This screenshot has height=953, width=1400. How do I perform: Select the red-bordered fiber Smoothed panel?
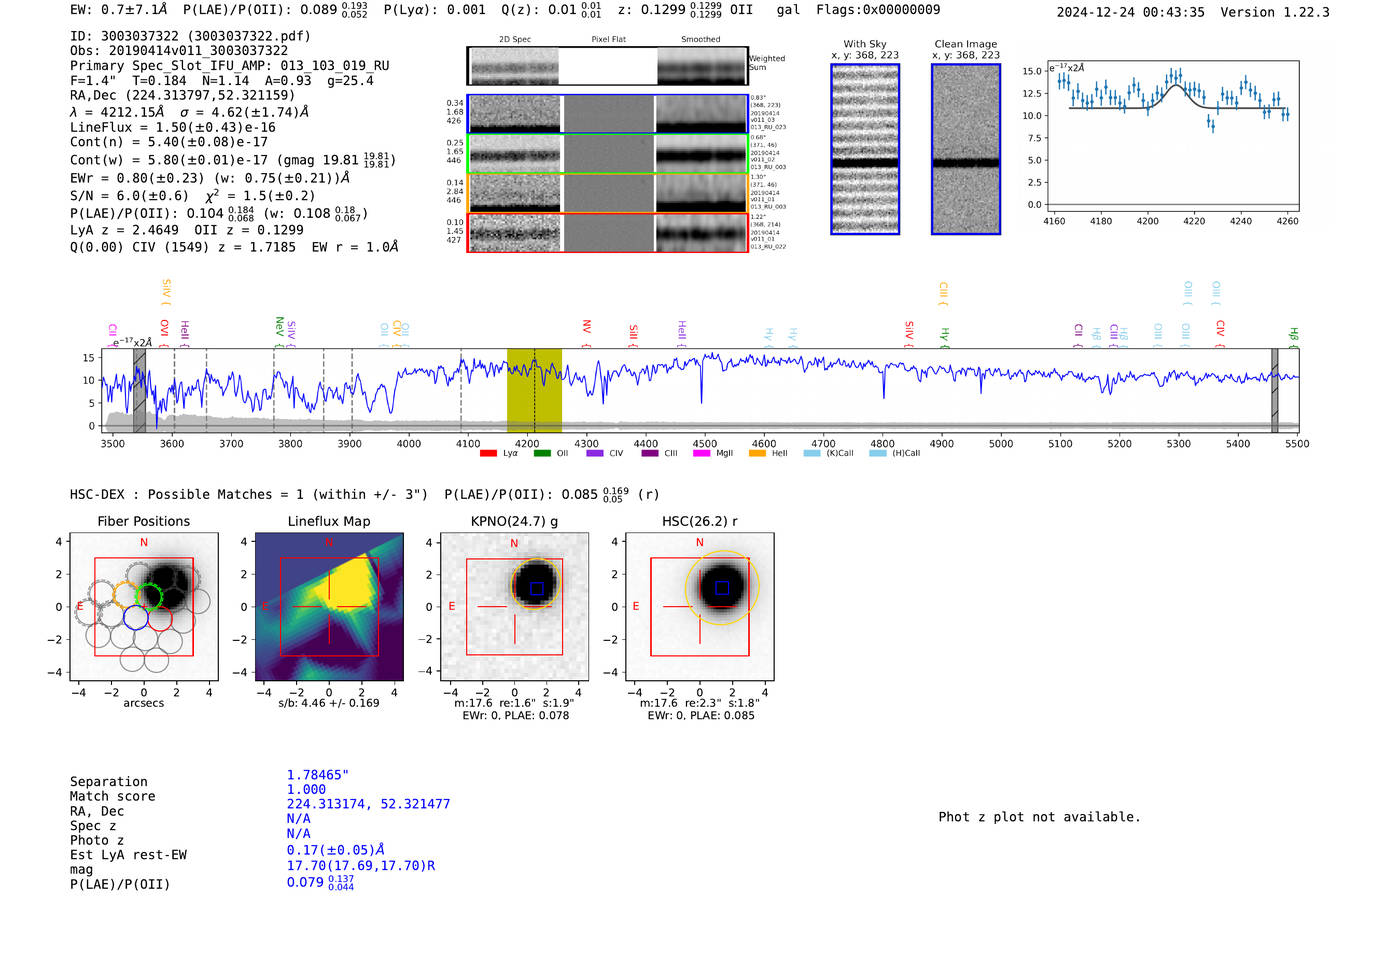point(701,233)
